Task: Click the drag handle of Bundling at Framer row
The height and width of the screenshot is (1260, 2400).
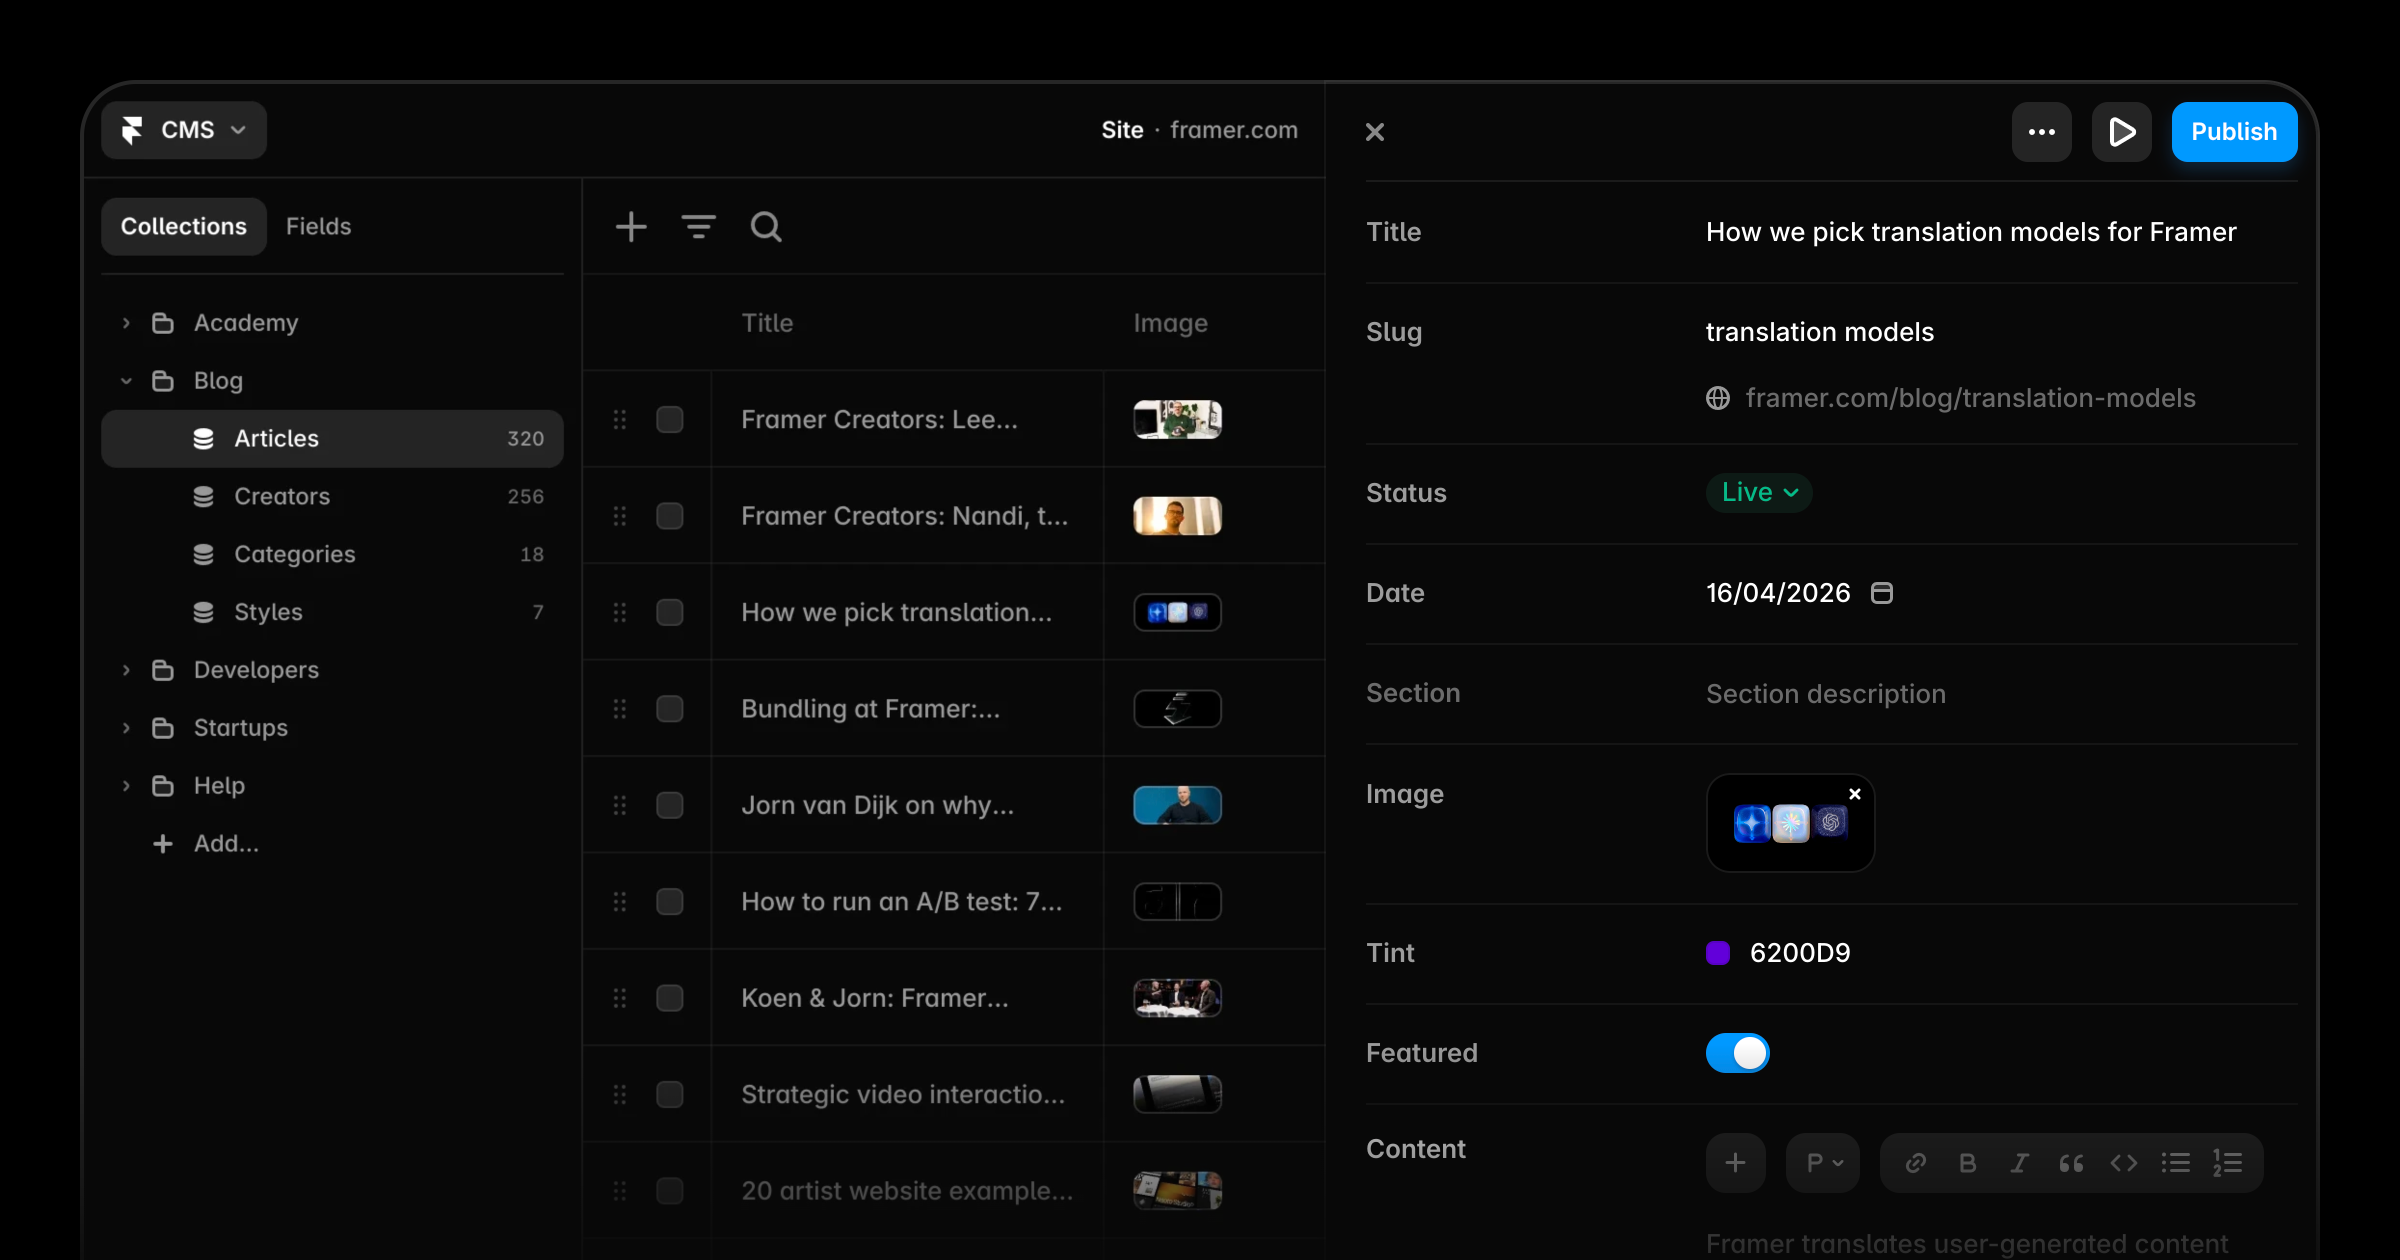Action: tap(620, 709)
